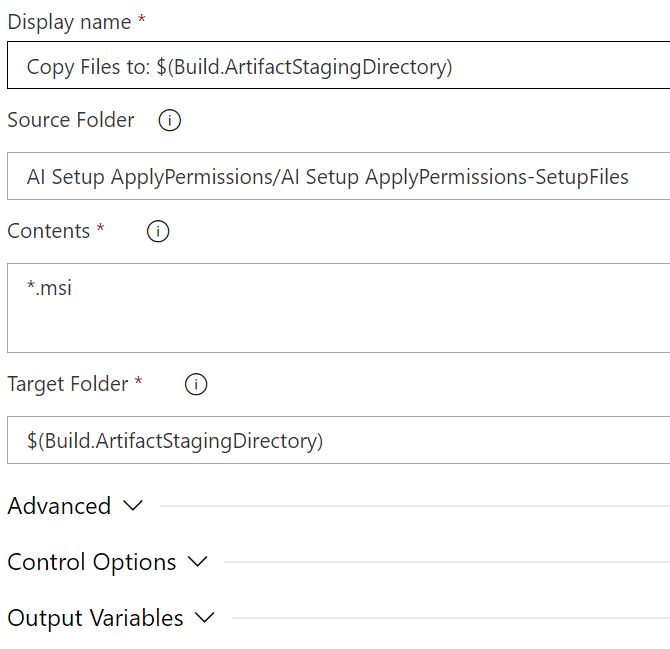The height and width of the screenshot is (649, 670).
Task: Click into the Display name field
Action: coord(338,65)
